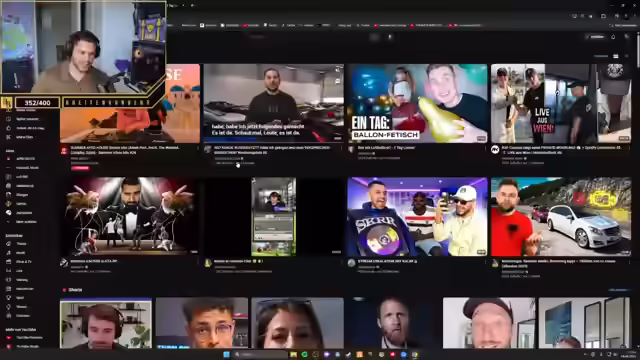
Task: Click the Erstellen create button
Action: (x=596, y=37)
